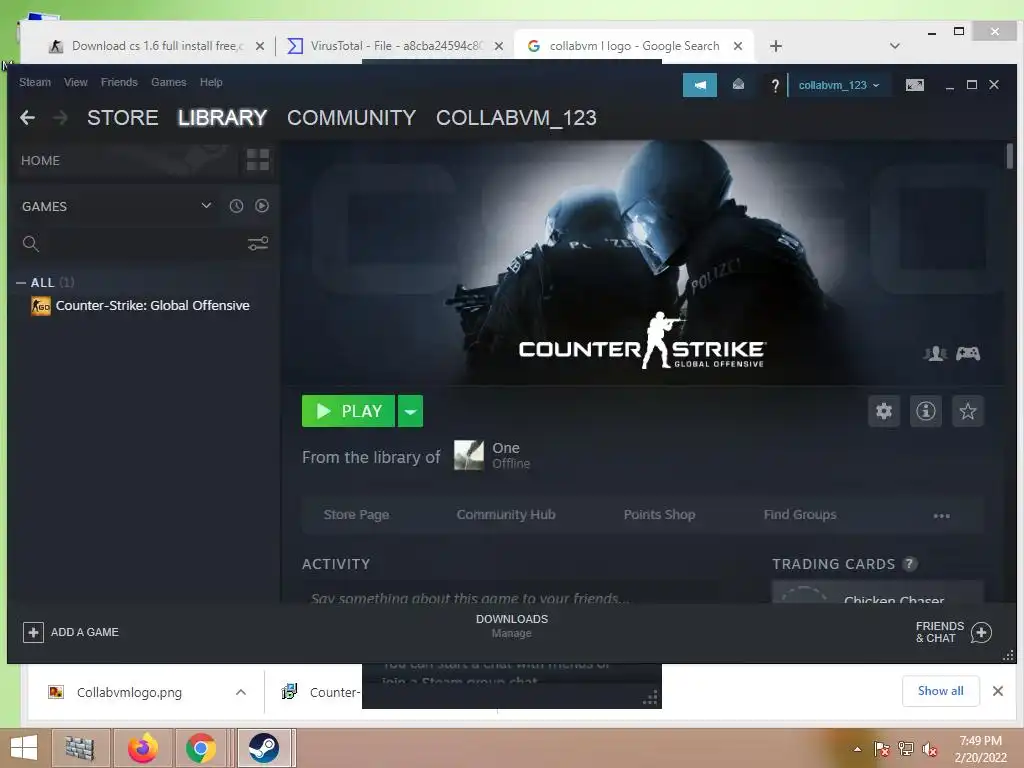Open the Games menu
Viewport: 1024px width, 768px height.
pyautogui.click(x=168, y=82)
